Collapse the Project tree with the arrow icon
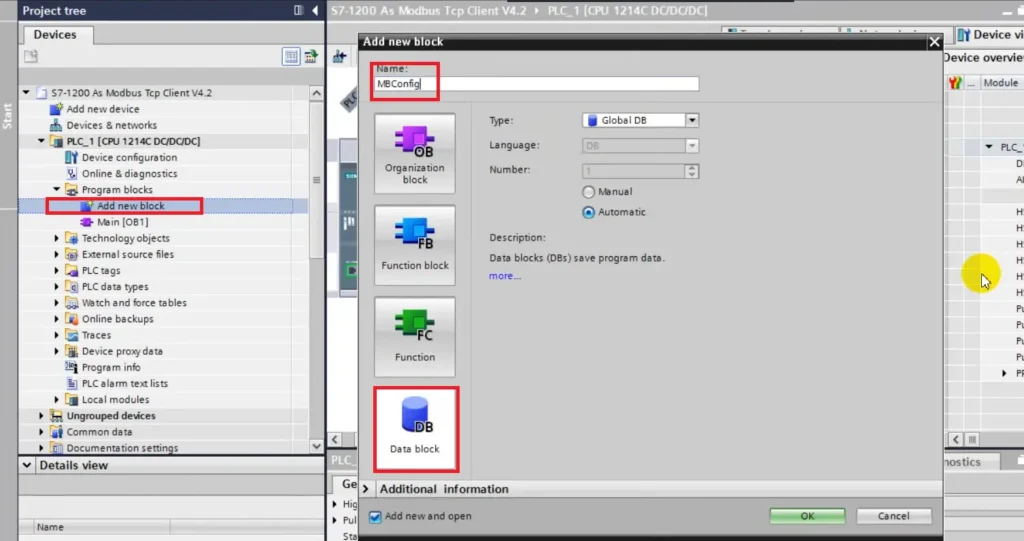The image size is (1024, 541). (x=315, y=10)
